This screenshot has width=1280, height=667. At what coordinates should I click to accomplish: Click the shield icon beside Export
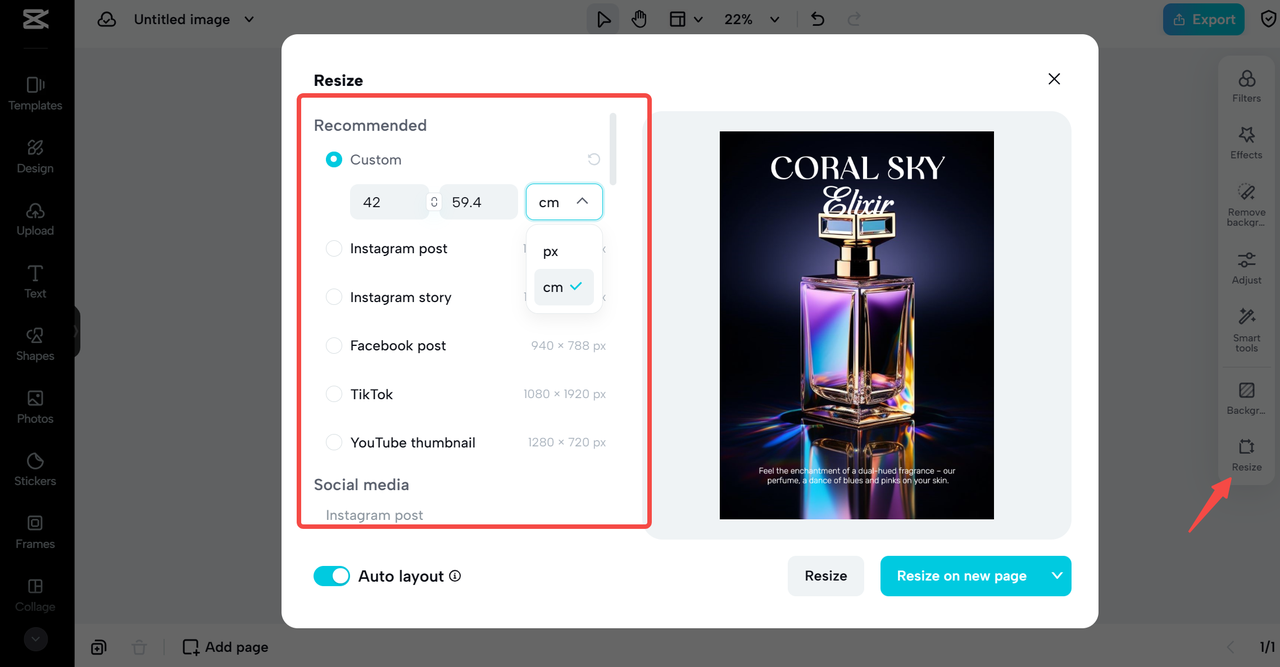(1268, 19)
